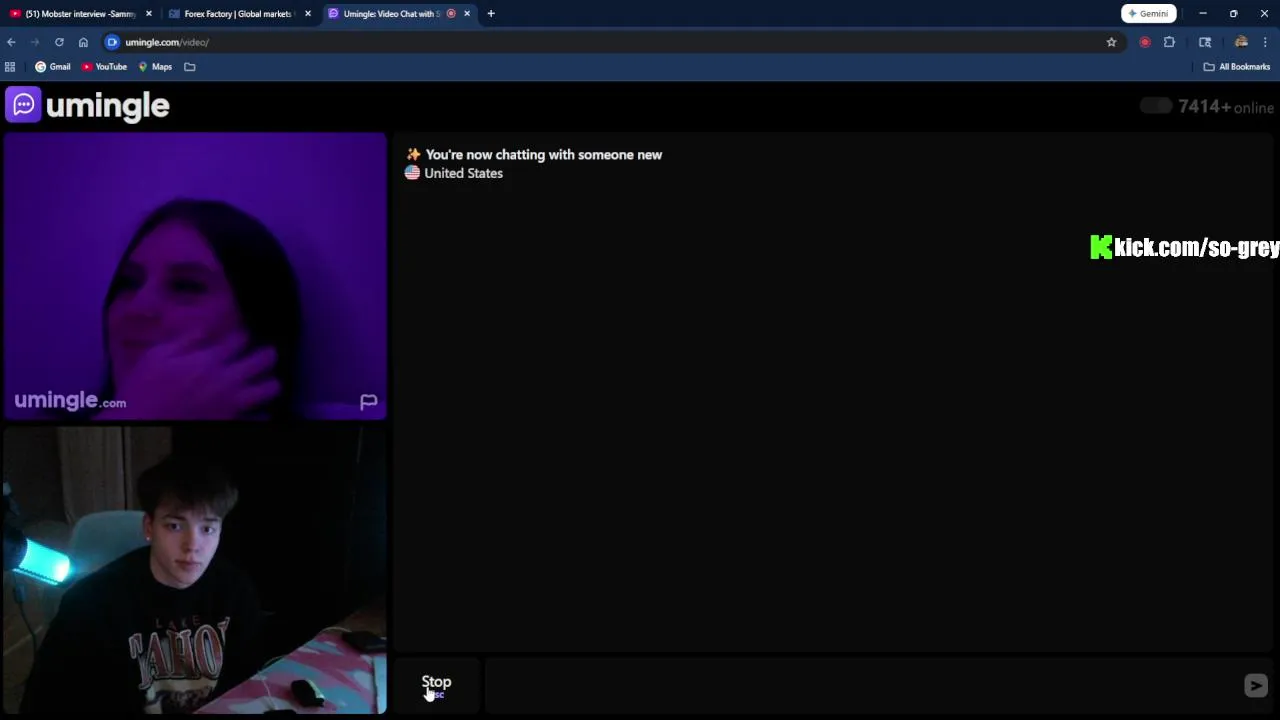
Task: Close the Forex Factory tab
Action: (308, 14)
